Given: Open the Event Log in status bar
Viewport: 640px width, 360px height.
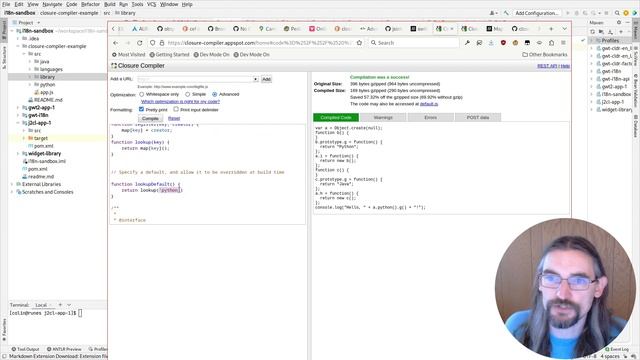Looking at the screenshot, I should point(616,349).
